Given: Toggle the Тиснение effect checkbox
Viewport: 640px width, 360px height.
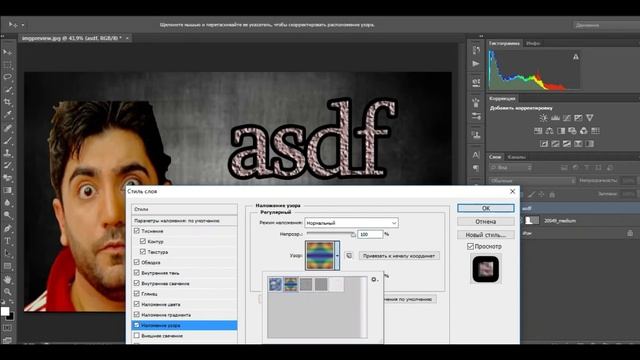Looking at the screenshot, I should click(x=137, y=231).
